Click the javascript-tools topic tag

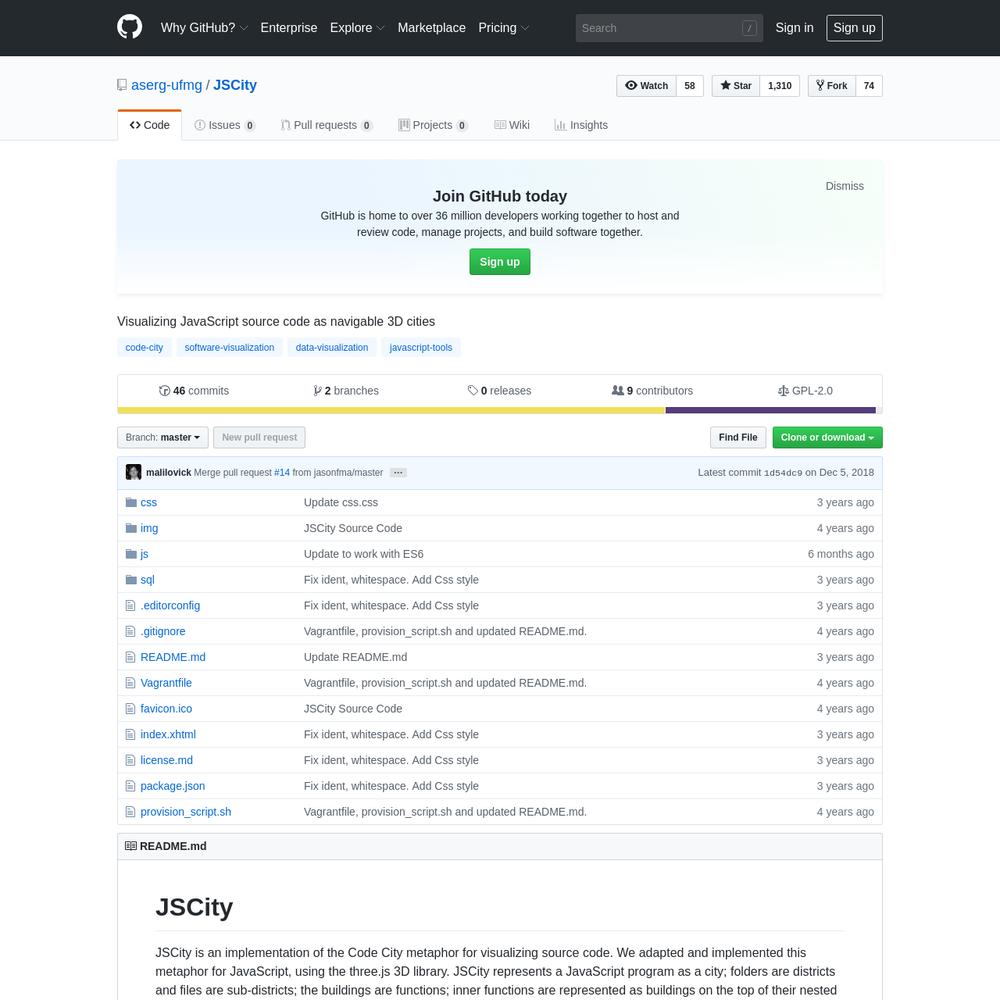point(420,348)
